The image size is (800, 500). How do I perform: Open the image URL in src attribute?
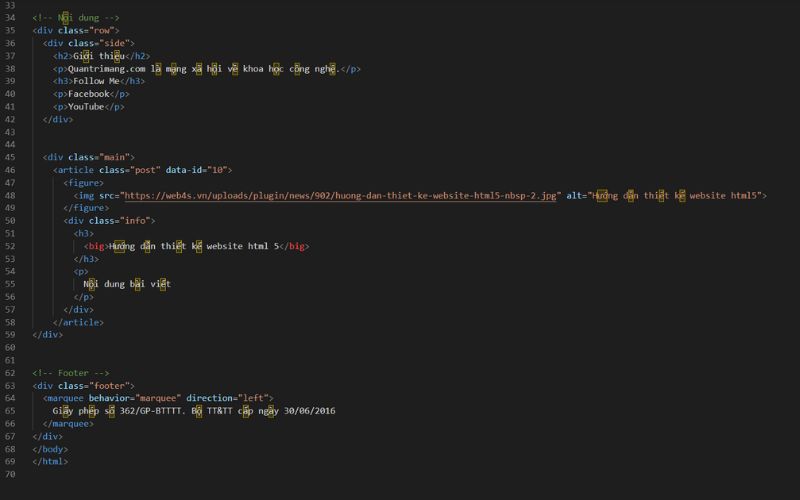pos(340,195)
